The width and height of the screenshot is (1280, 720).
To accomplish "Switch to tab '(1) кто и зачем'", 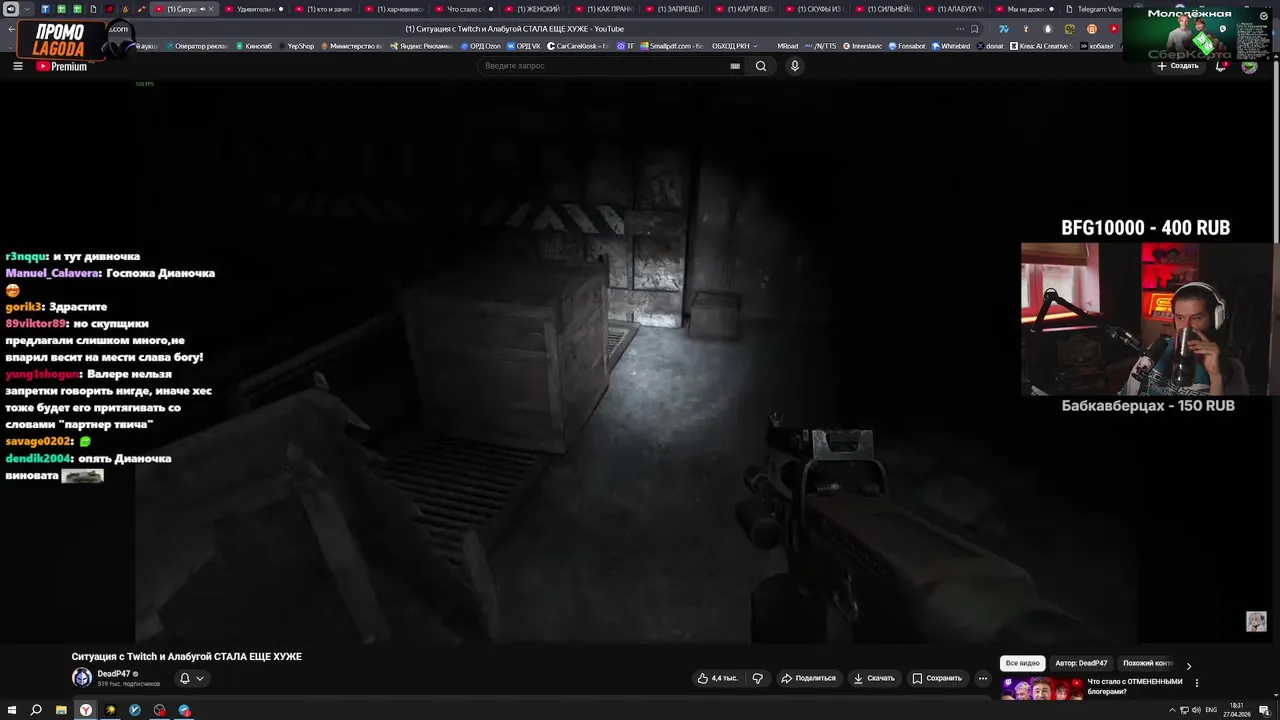I will pyautogui.click(x=324, y=9).
